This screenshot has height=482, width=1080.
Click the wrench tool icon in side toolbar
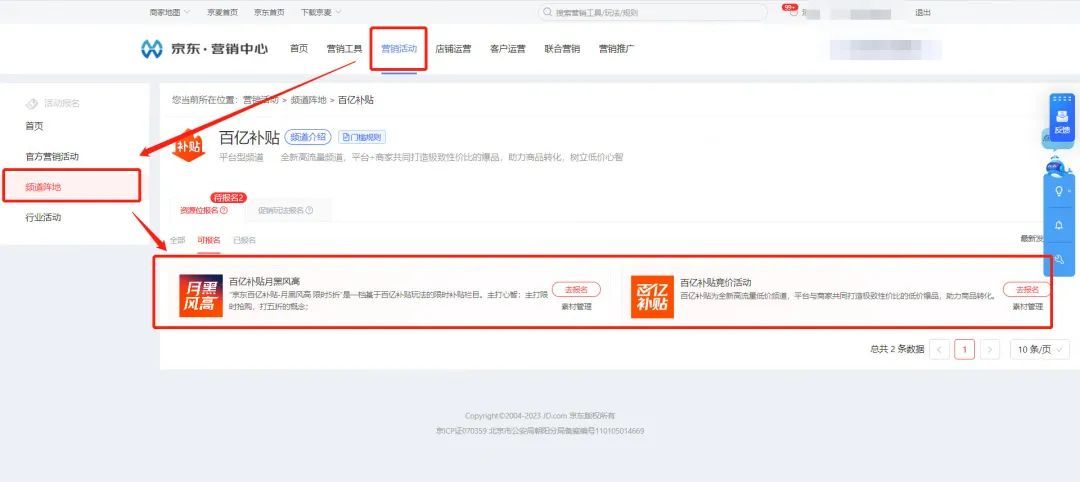pyautogui.click(x=1059, y=259)
